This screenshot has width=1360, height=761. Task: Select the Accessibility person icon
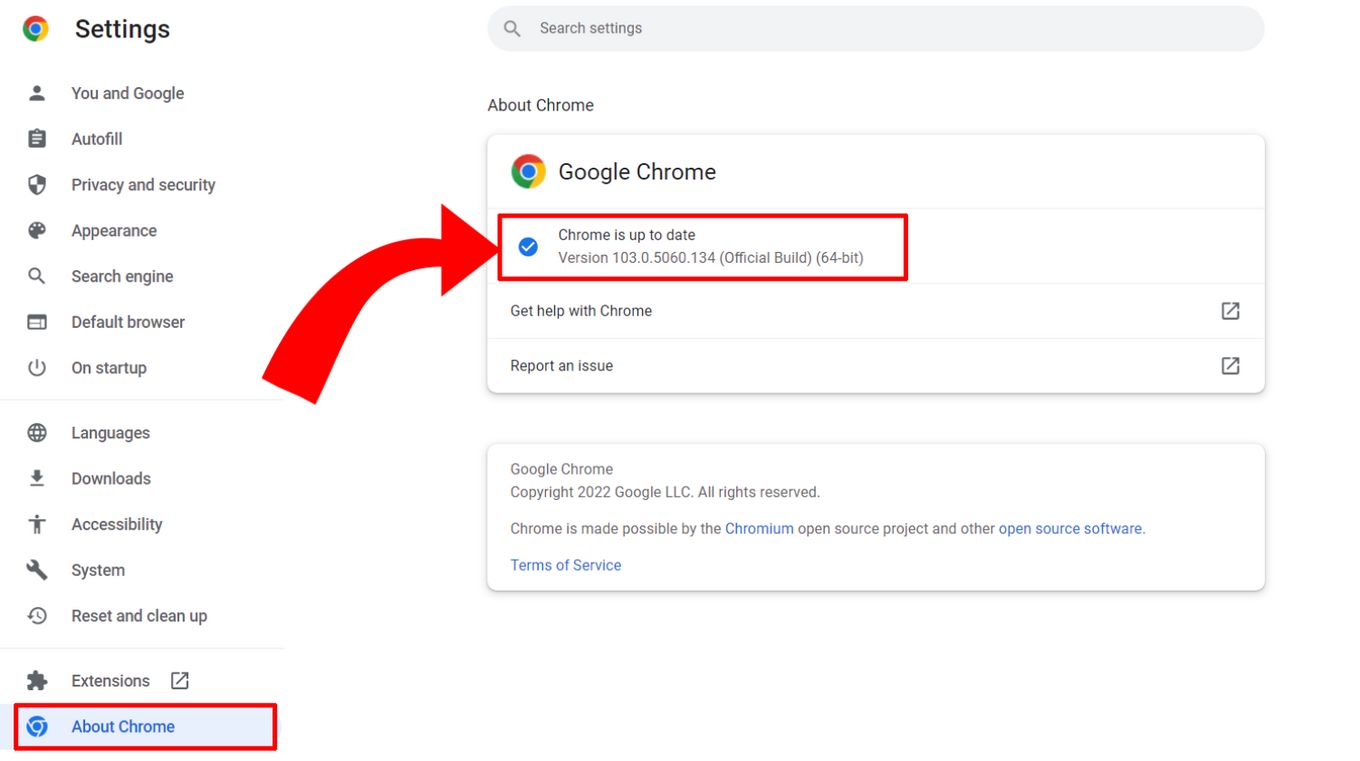pos(37,524)
